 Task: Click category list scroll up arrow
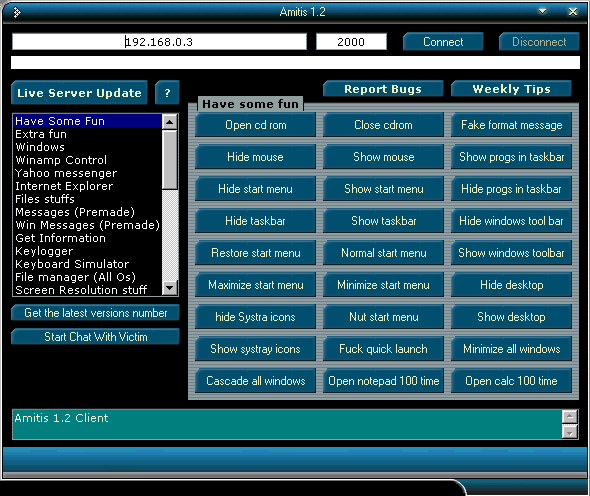click(x=170, y=122)
